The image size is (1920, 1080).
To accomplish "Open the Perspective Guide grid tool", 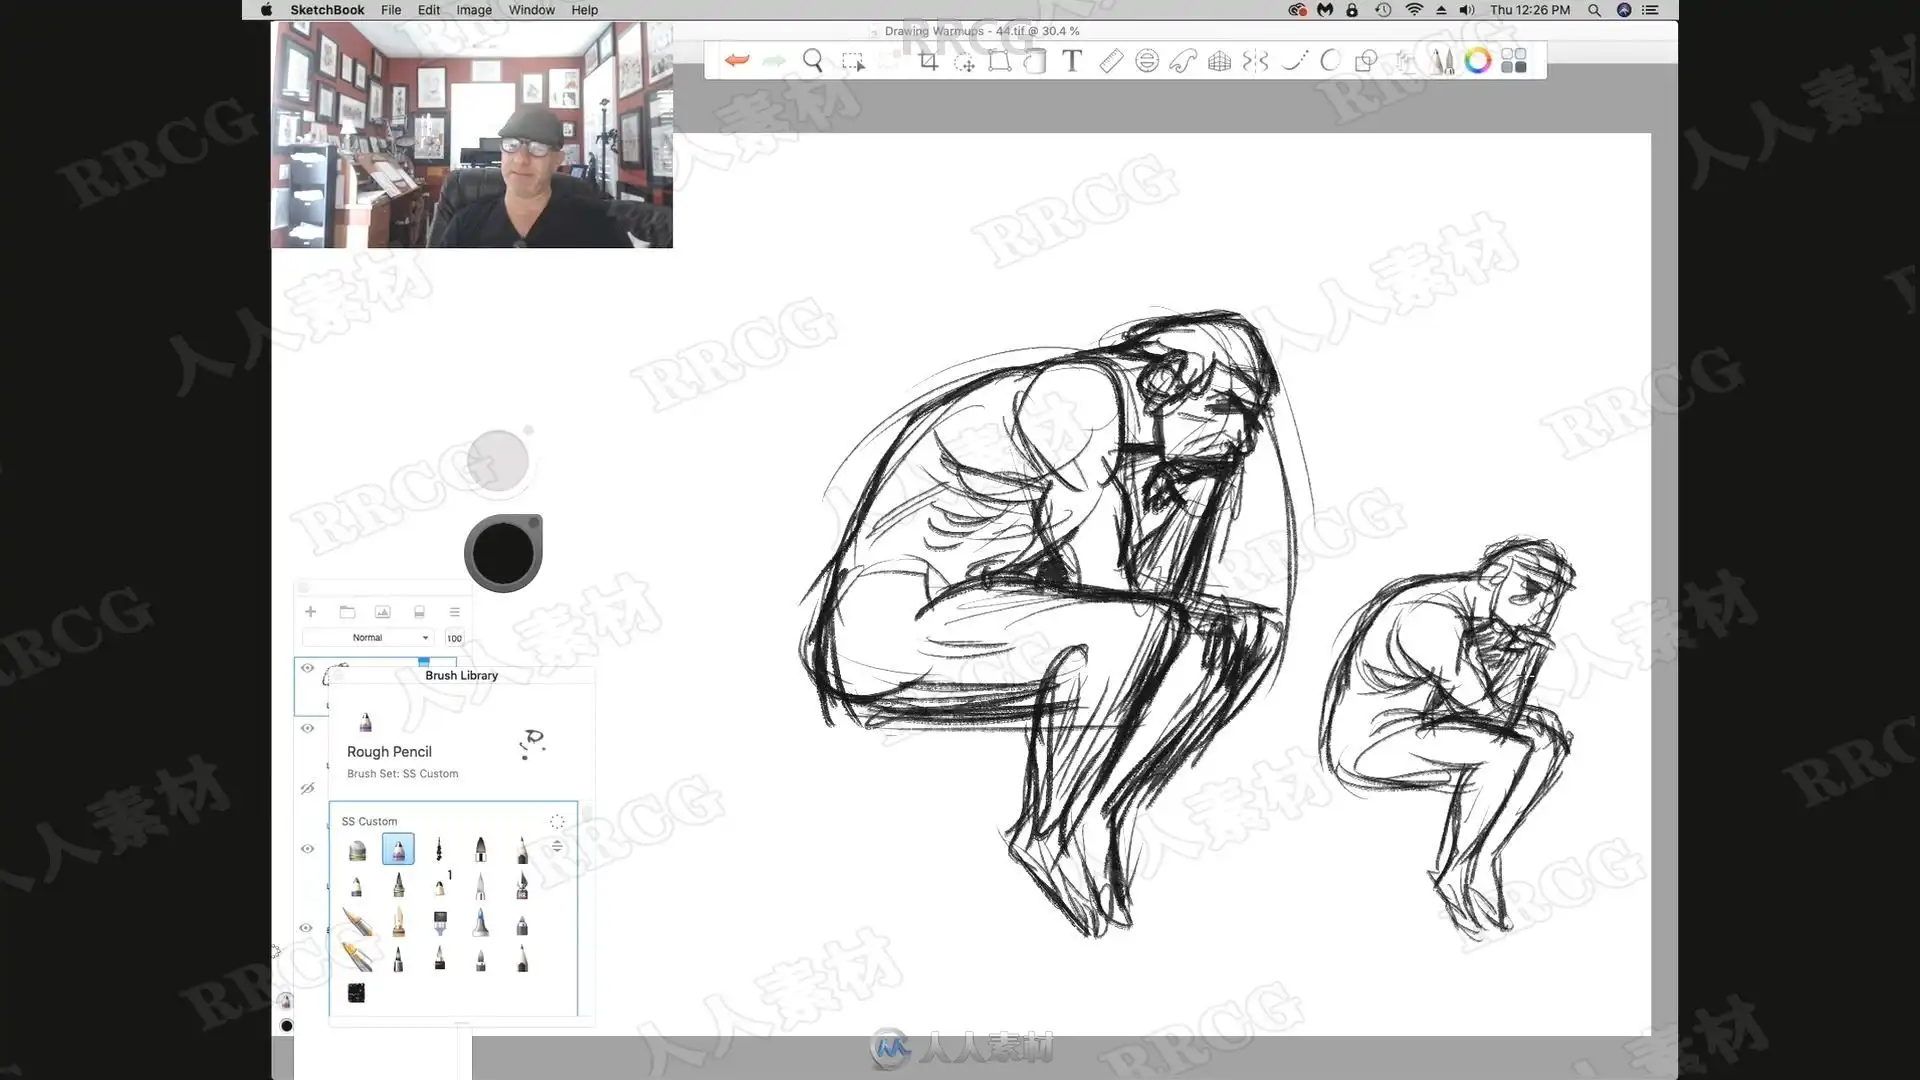I will 1219,61.
